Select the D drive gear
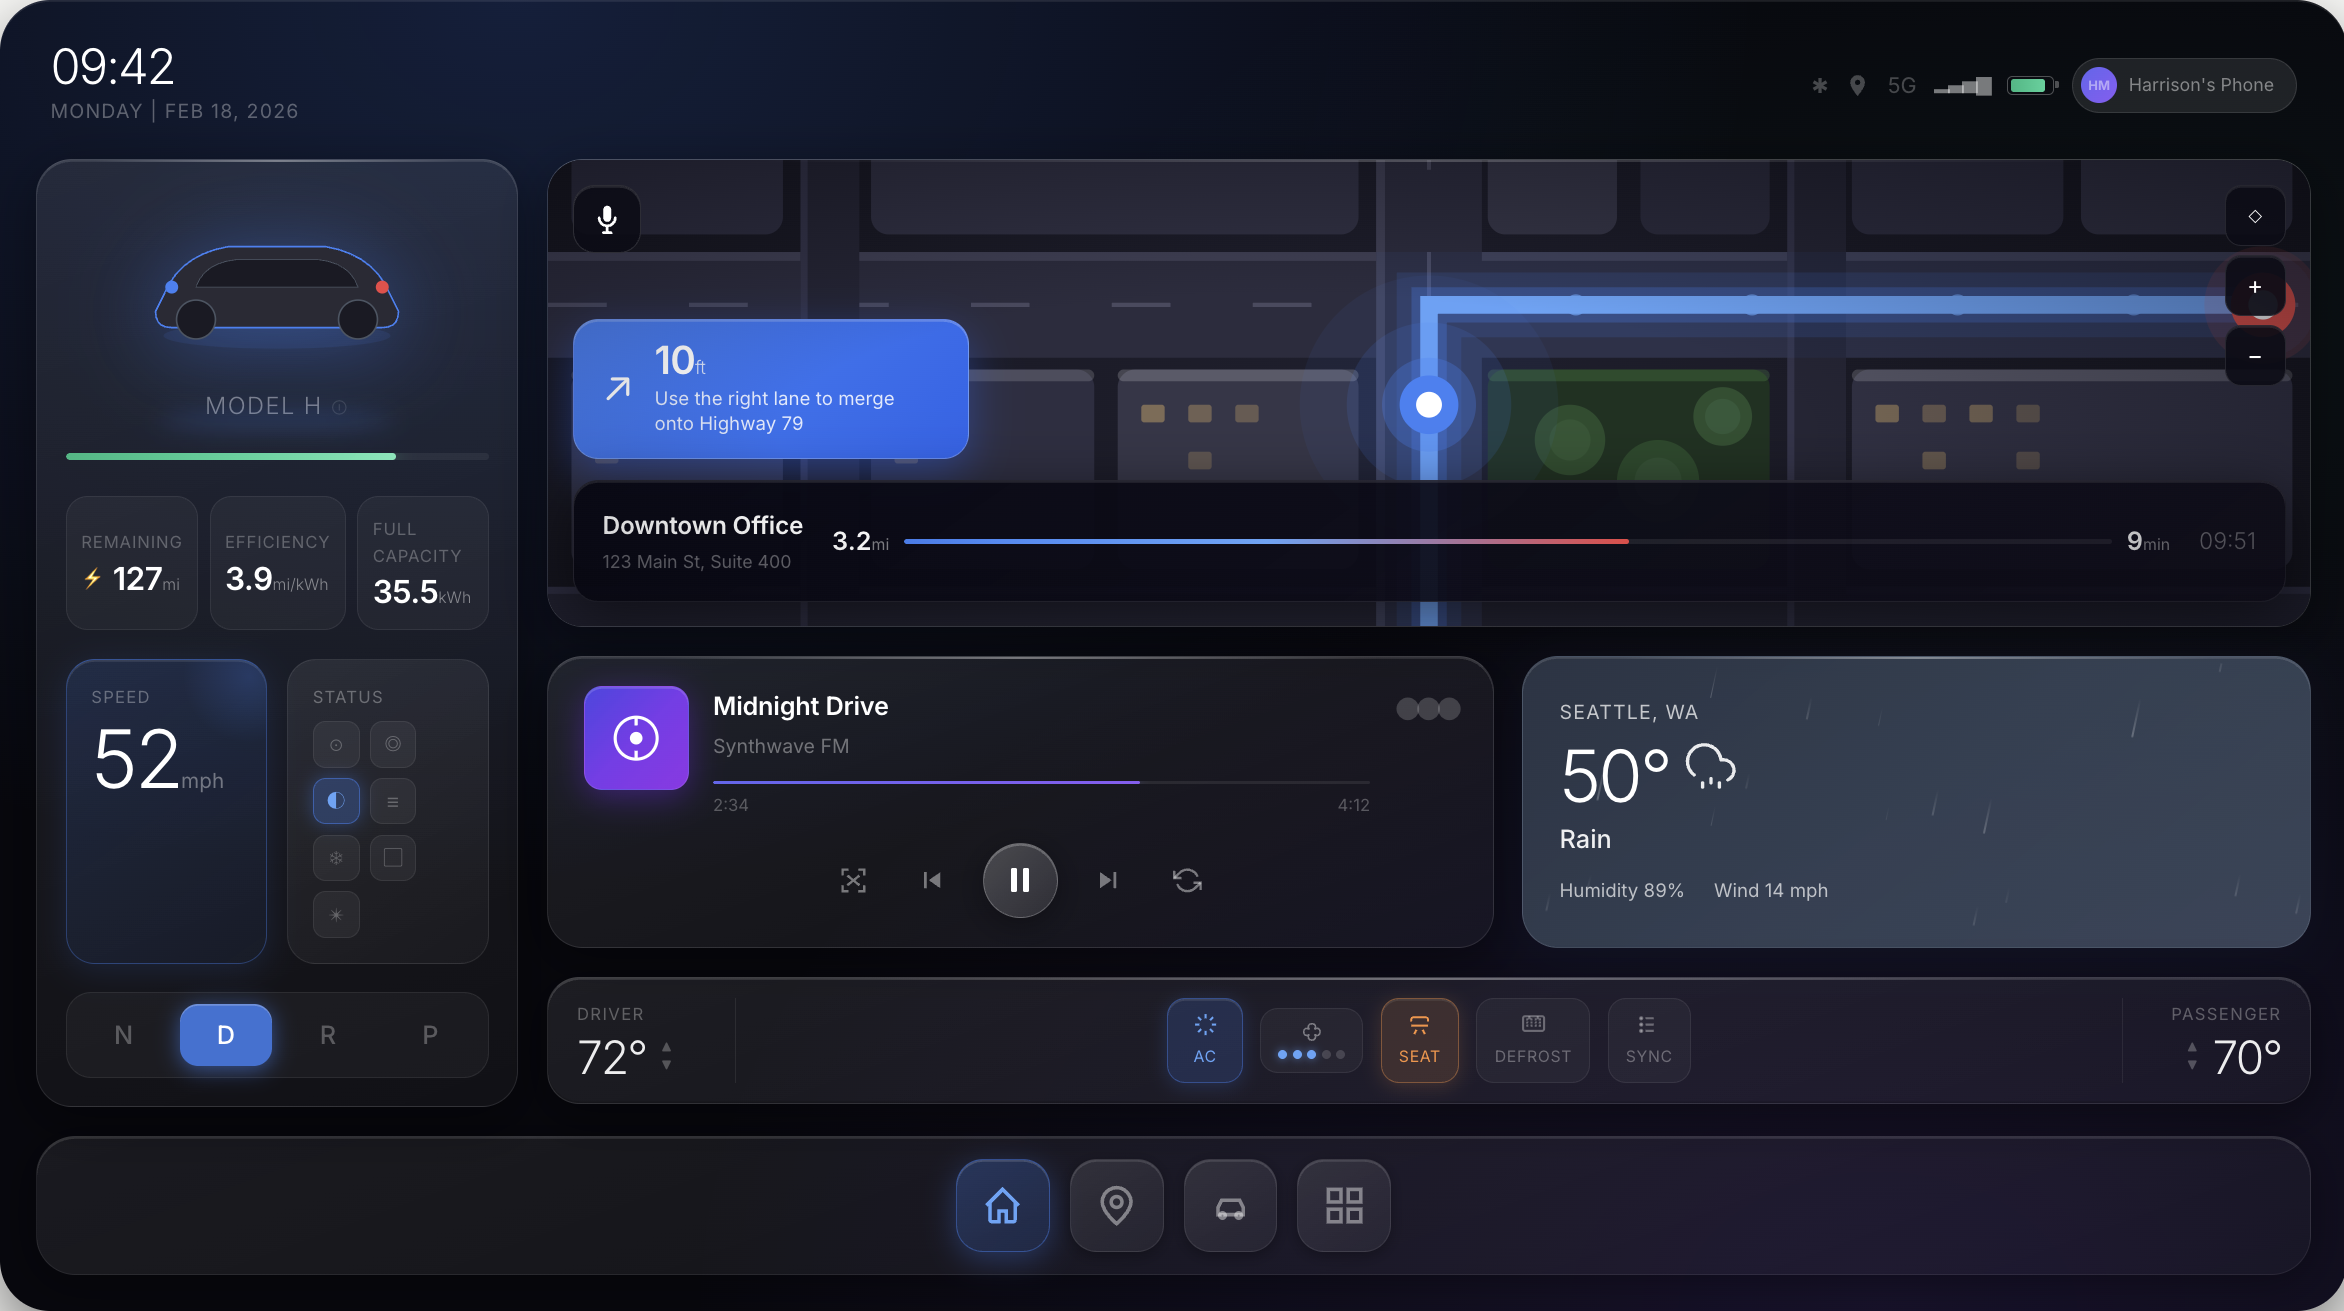The image size is (2344, 1311). 226,1035
